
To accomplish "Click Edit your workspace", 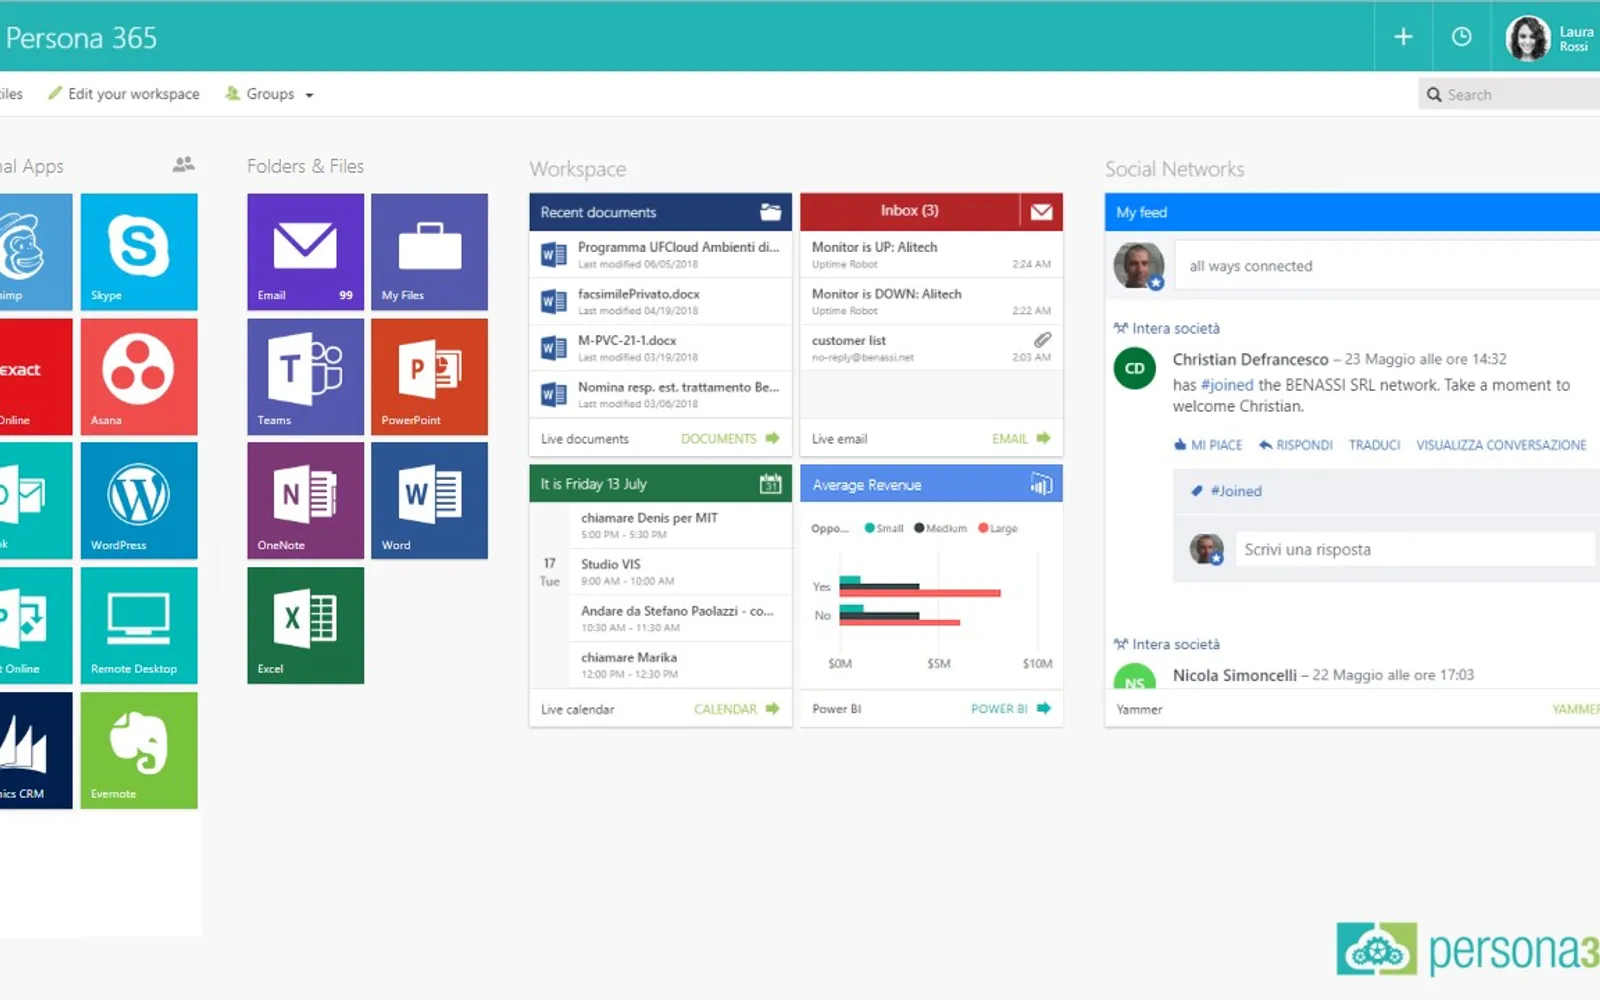I will click(x=124, y=94).
